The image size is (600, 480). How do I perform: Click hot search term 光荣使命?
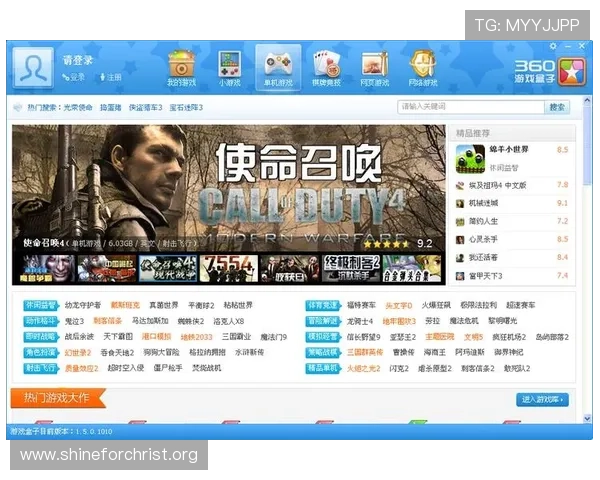[78, 108]
